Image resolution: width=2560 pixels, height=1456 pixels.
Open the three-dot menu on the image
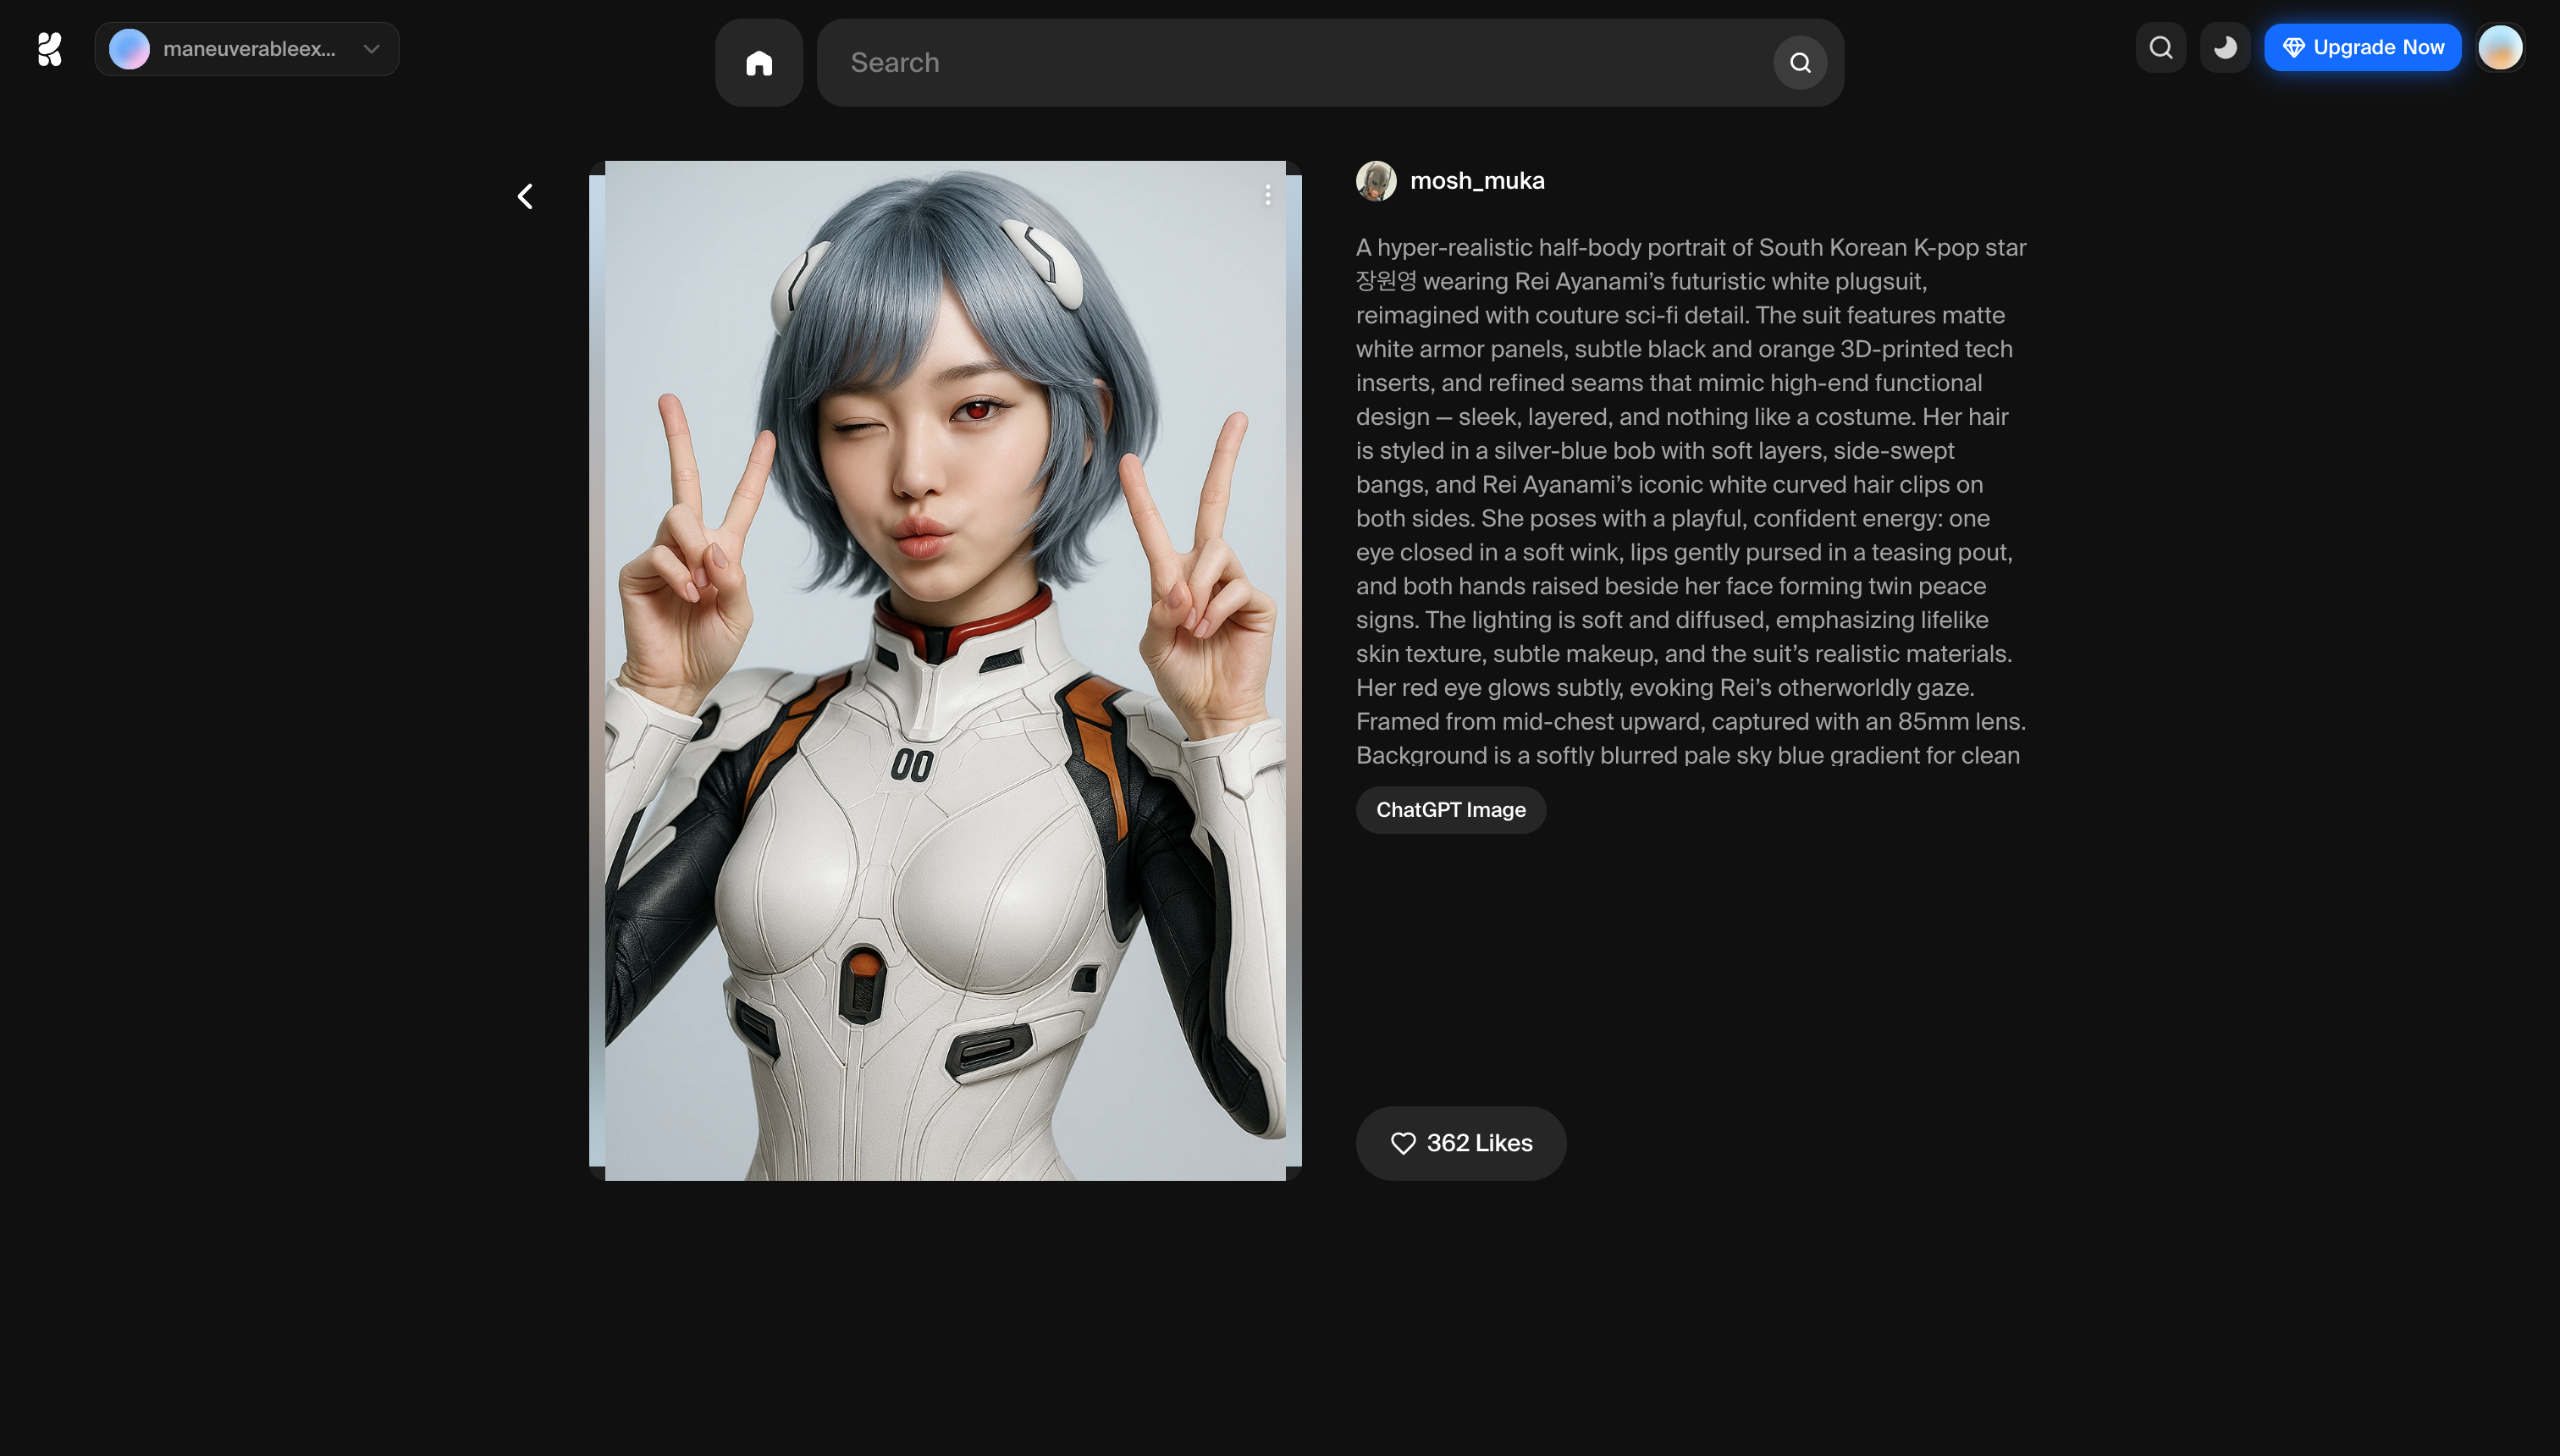pyautogui.click(x=1267, y=195)
